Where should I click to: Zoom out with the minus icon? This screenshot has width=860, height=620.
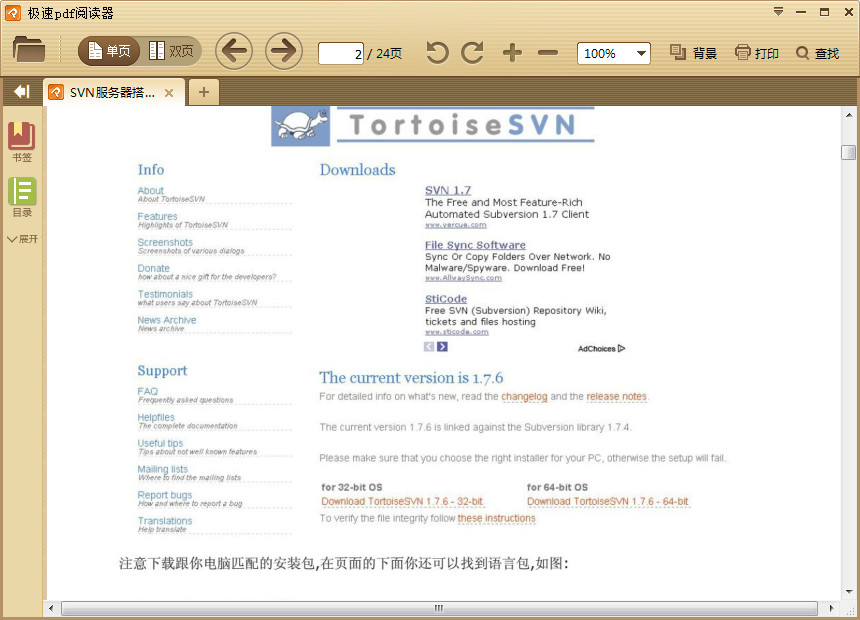(x=547, y=53)
